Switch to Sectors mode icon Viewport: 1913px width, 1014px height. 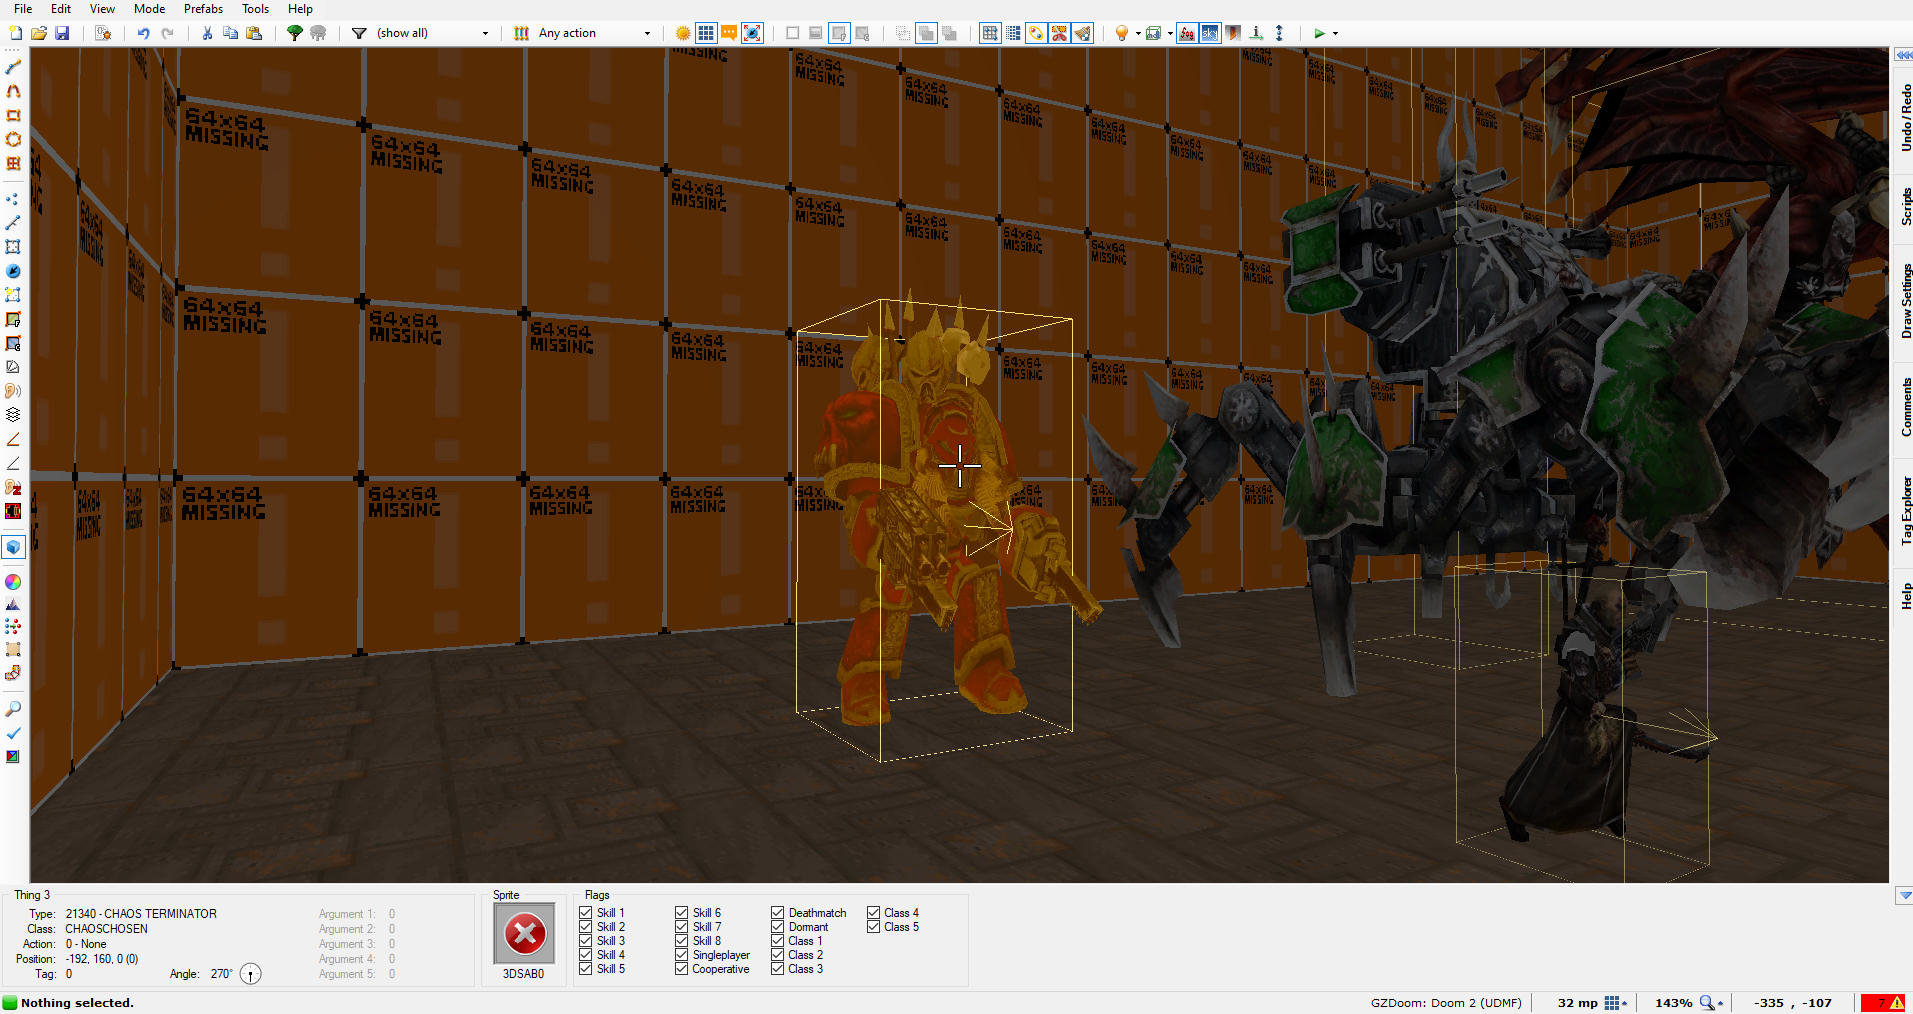click(x=13, y=247)
